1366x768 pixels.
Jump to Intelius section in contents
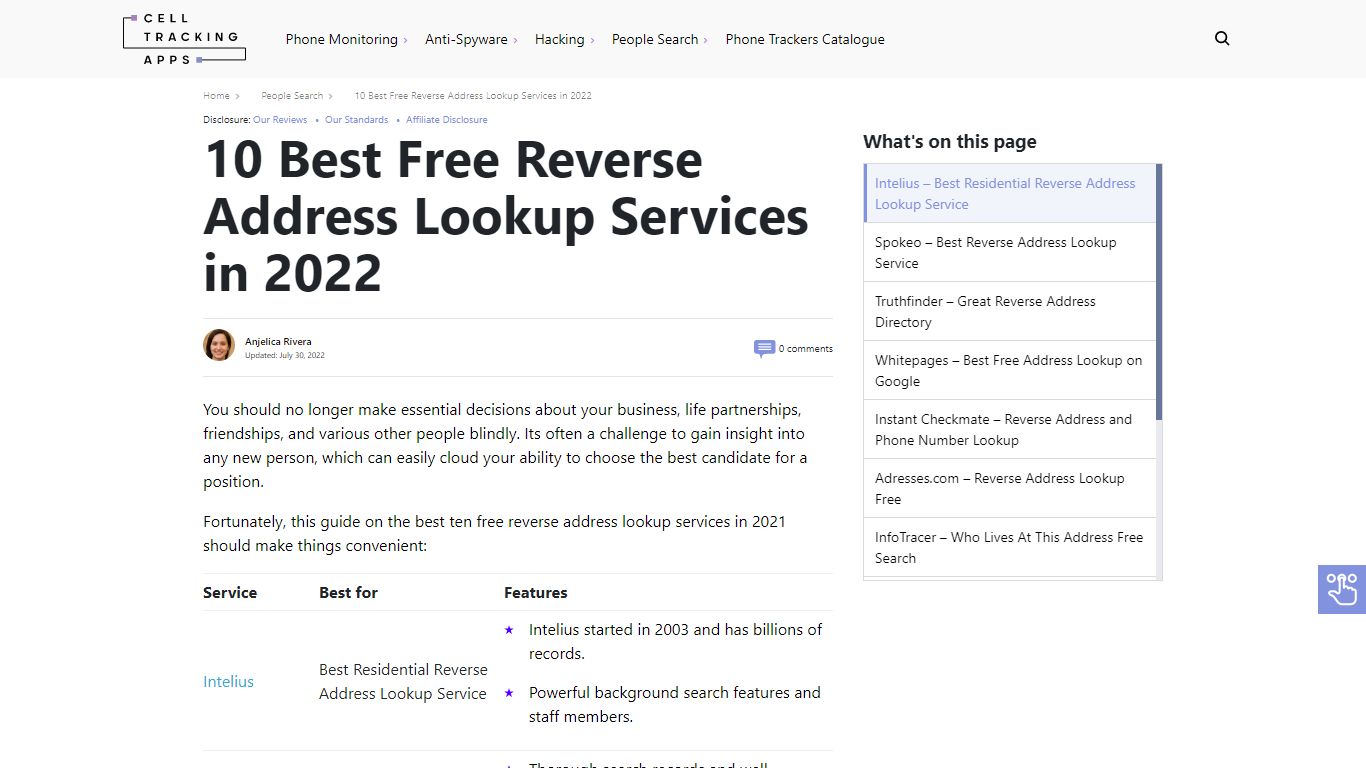1010,193
